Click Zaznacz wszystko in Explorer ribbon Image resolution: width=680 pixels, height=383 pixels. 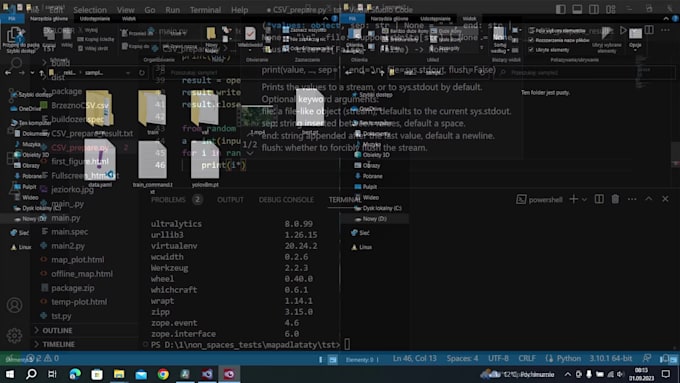tap(304, 30)
